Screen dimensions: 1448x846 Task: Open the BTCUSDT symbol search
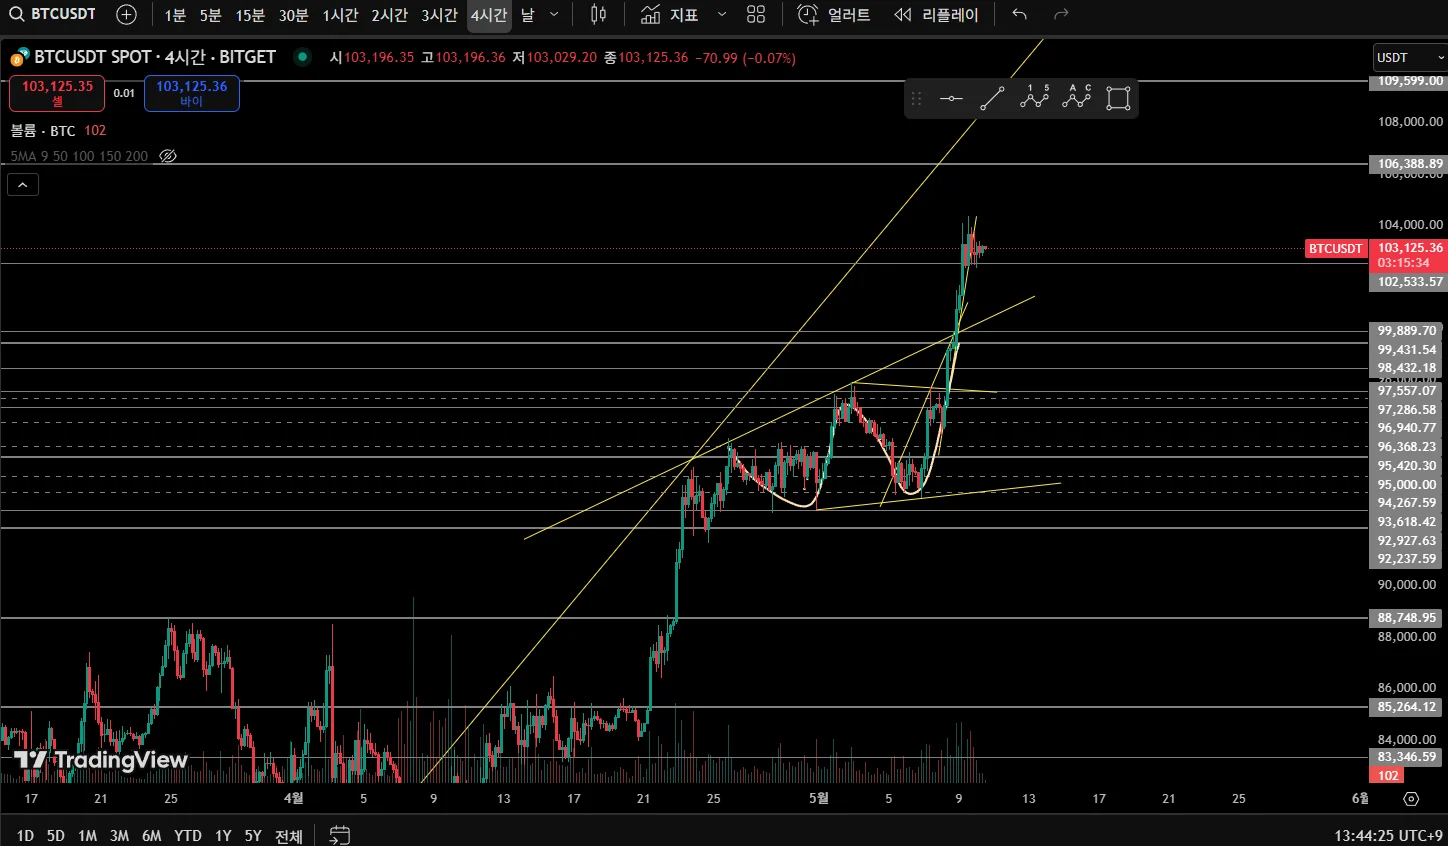(x=53, y=14)
